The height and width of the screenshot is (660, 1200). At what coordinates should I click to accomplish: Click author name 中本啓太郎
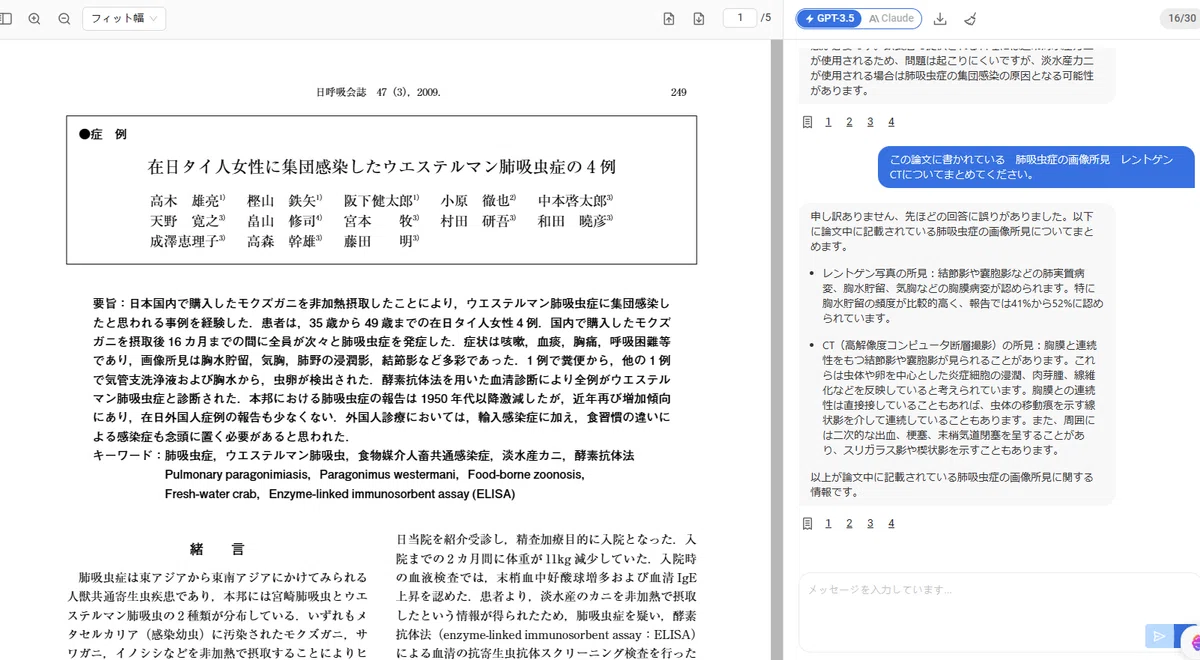(x=575, y=200)
